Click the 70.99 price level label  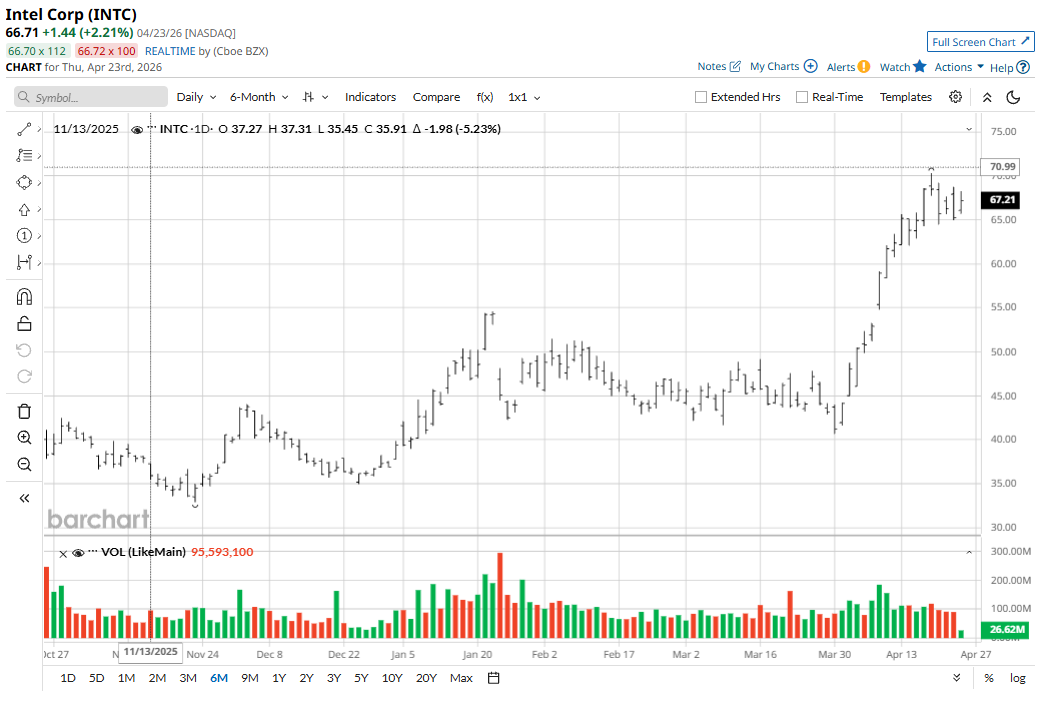pyautogui.click(x=1002, y=166)
